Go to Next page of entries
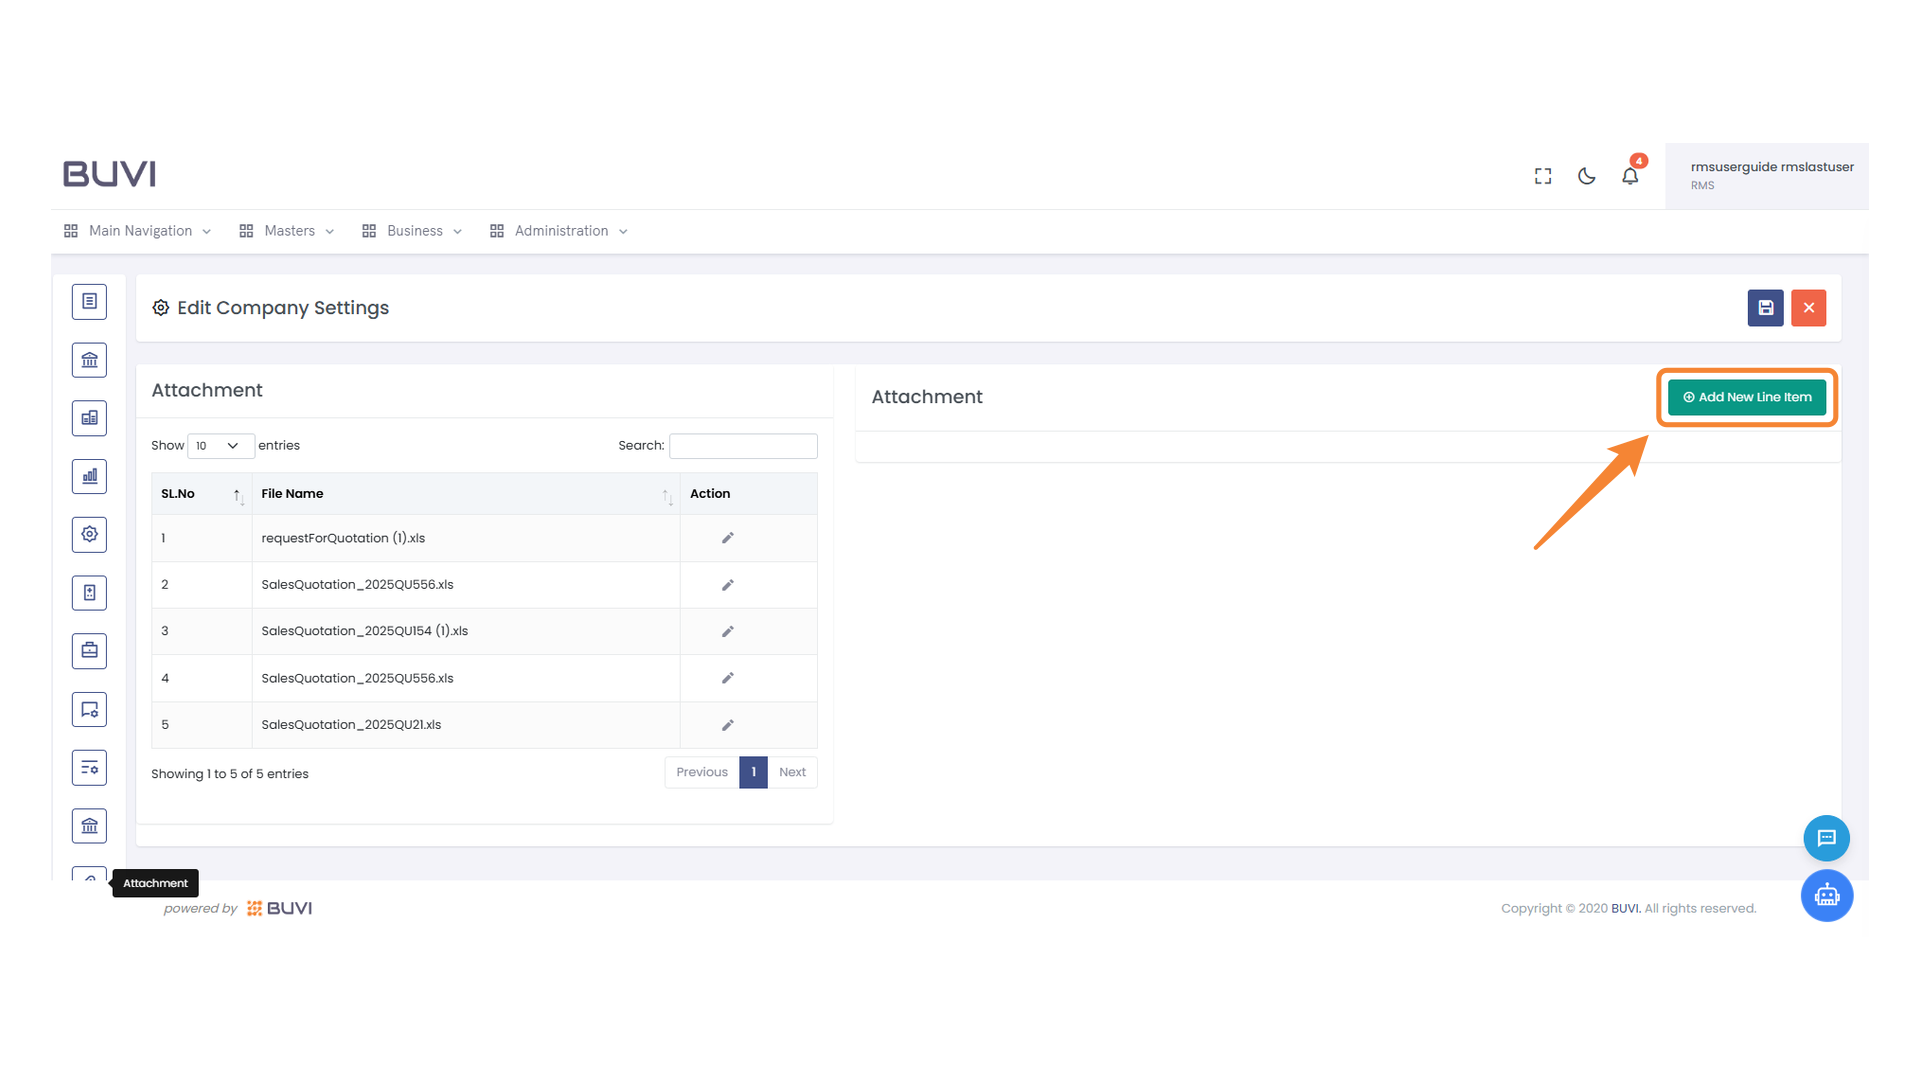The height and width of the screenshot is (1080, 1920). coord(792,772)
